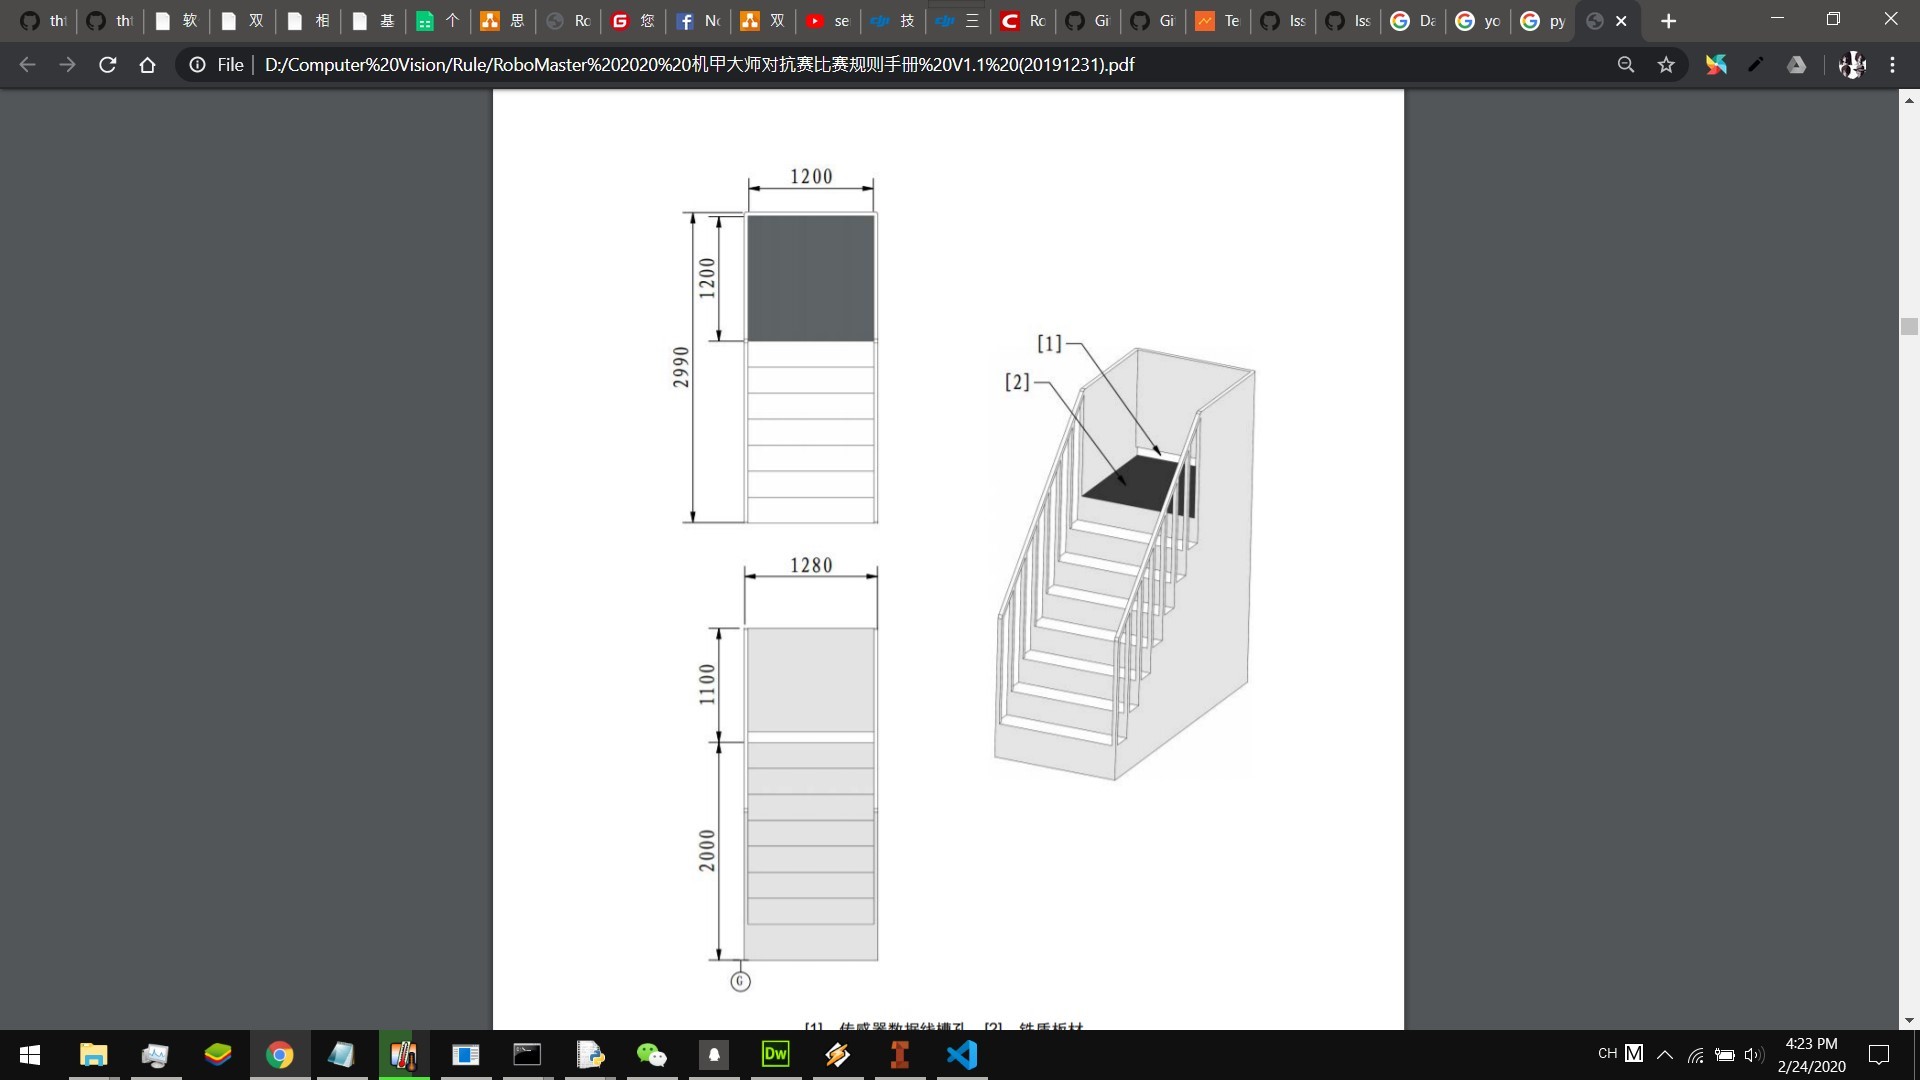This screenshot has height=1080, width=1920.
Task: Switch the CH input language indicator
Action: [x=1608, y=1054]
